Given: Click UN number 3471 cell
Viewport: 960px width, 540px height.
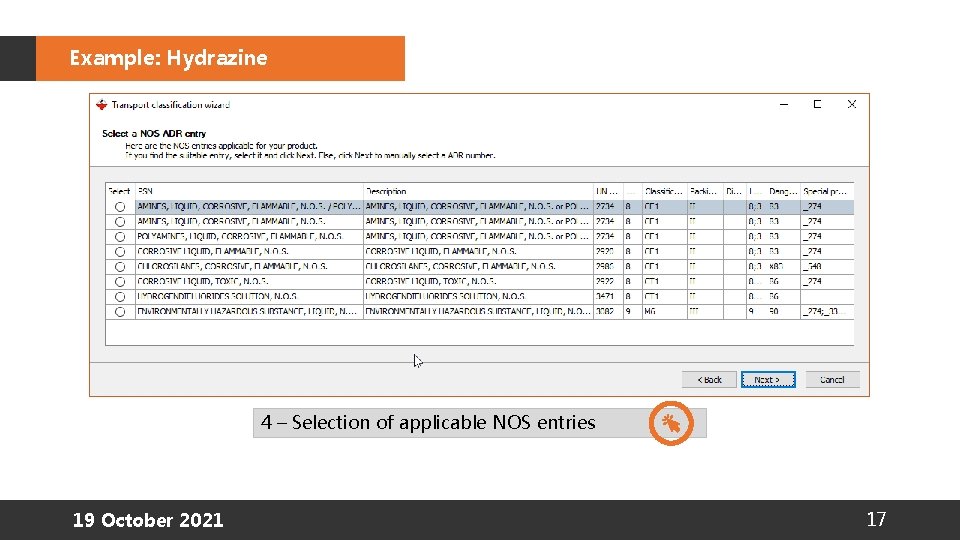Looking at the screenshot, I should pyautogui.click(x=608, y=296).
